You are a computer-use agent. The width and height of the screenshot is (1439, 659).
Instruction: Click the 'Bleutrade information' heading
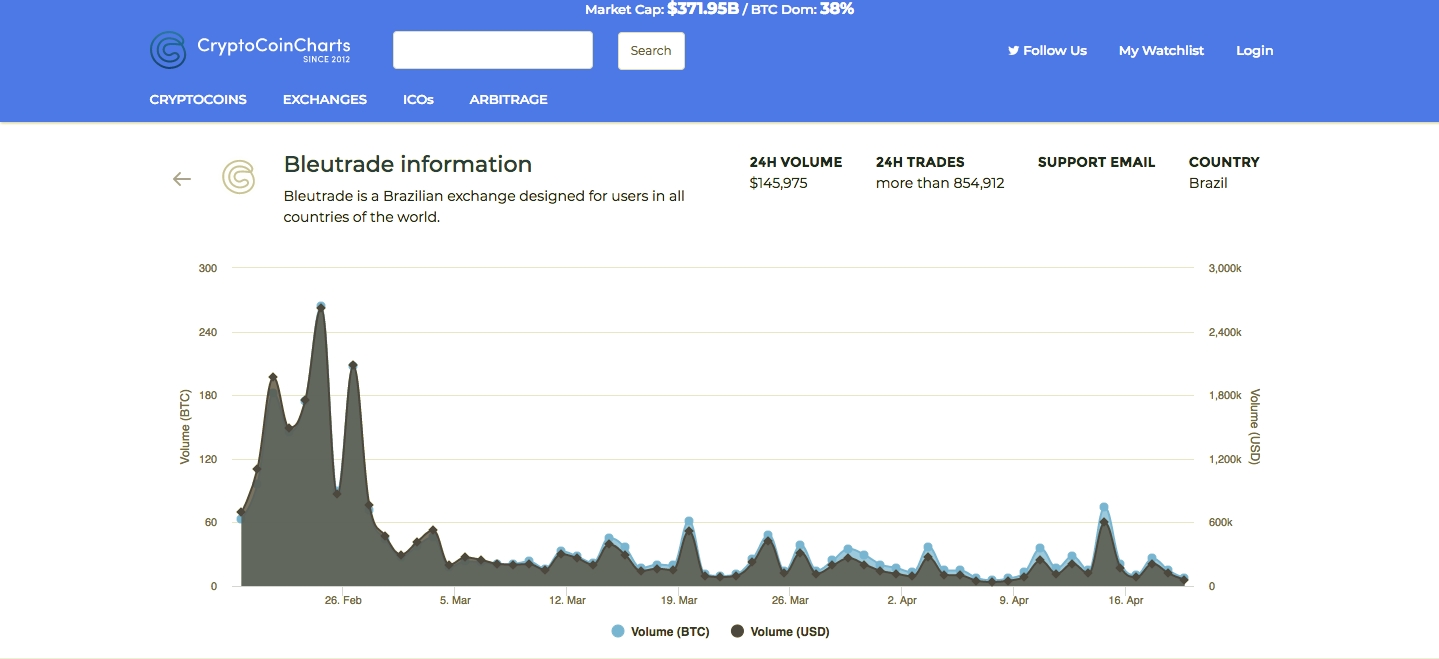[x=408, y=164]
